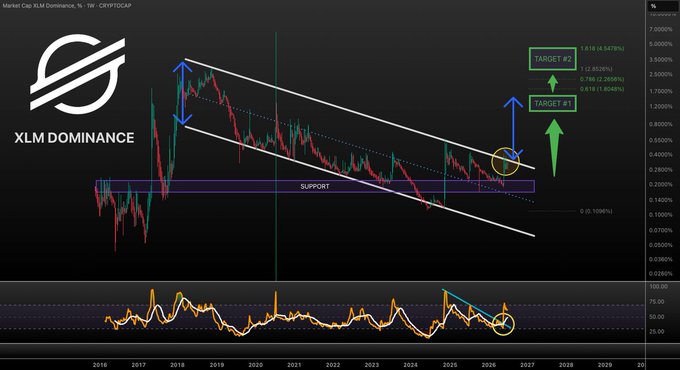
Task: Click 2028 on the time axis
Action: pyautogui.click(x=566, y=365)
